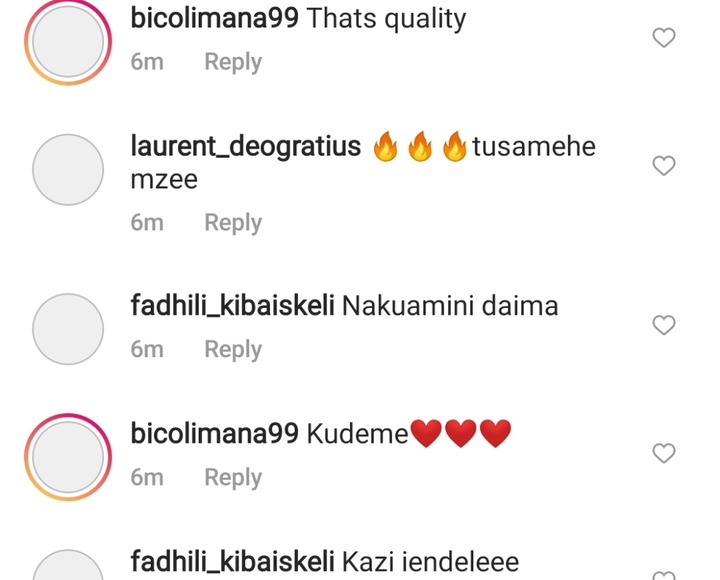The width and height of the screenshot is (720, 580).
Task: Reply to the "Nakuamini daima" comment
Action: [233, 349]
